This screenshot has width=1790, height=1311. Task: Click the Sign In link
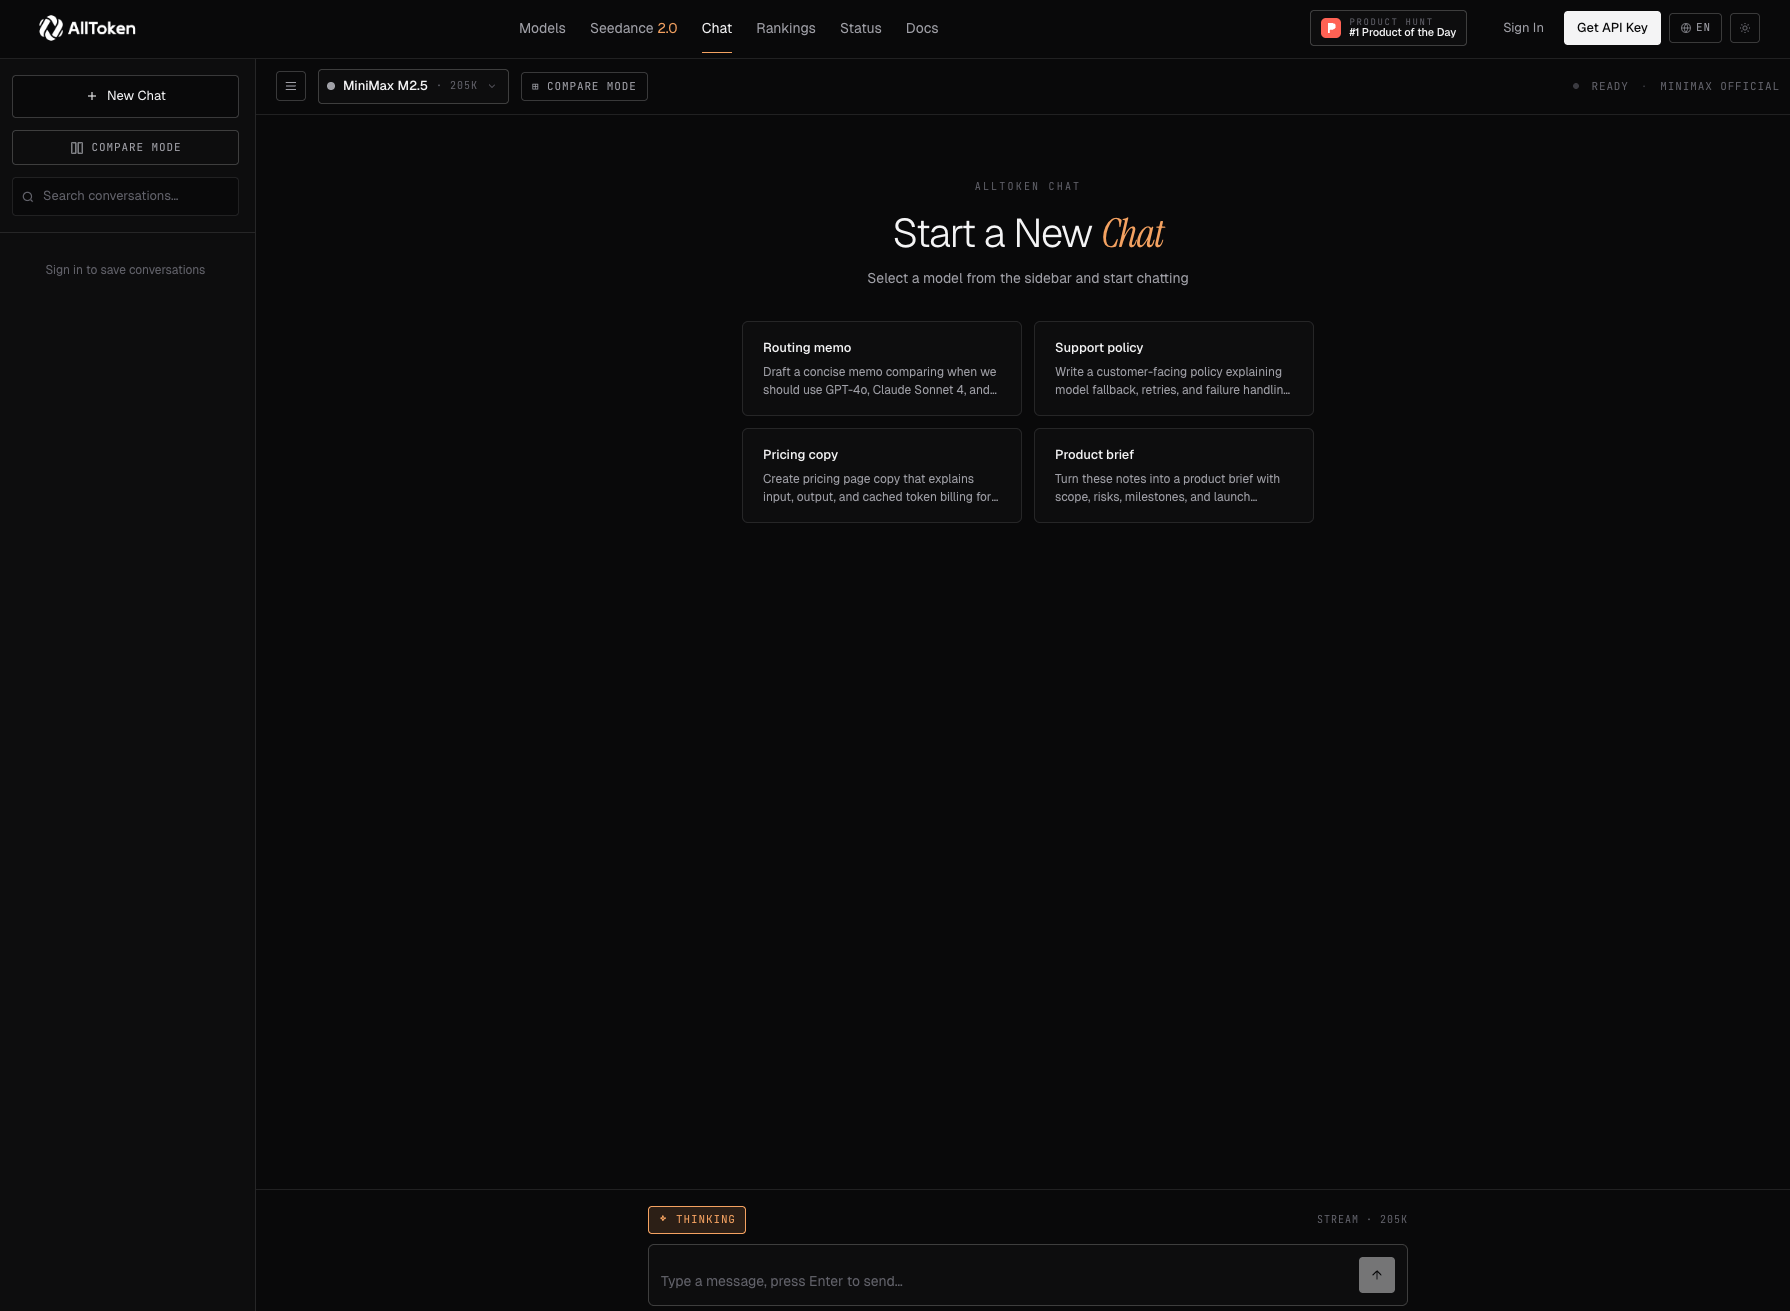click(x=1523, y=28)
